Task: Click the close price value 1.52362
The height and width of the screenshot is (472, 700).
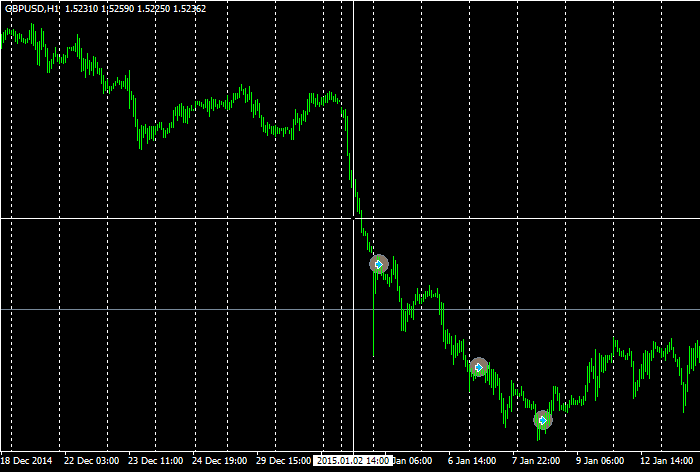Action: tap(189, 8)
